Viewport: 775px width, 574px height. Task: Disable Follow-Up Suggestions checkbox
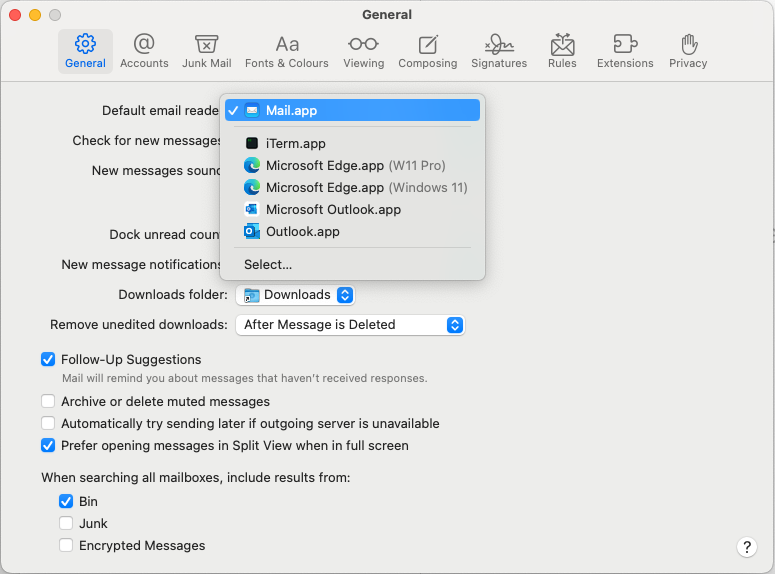click(x=48, y=359)
